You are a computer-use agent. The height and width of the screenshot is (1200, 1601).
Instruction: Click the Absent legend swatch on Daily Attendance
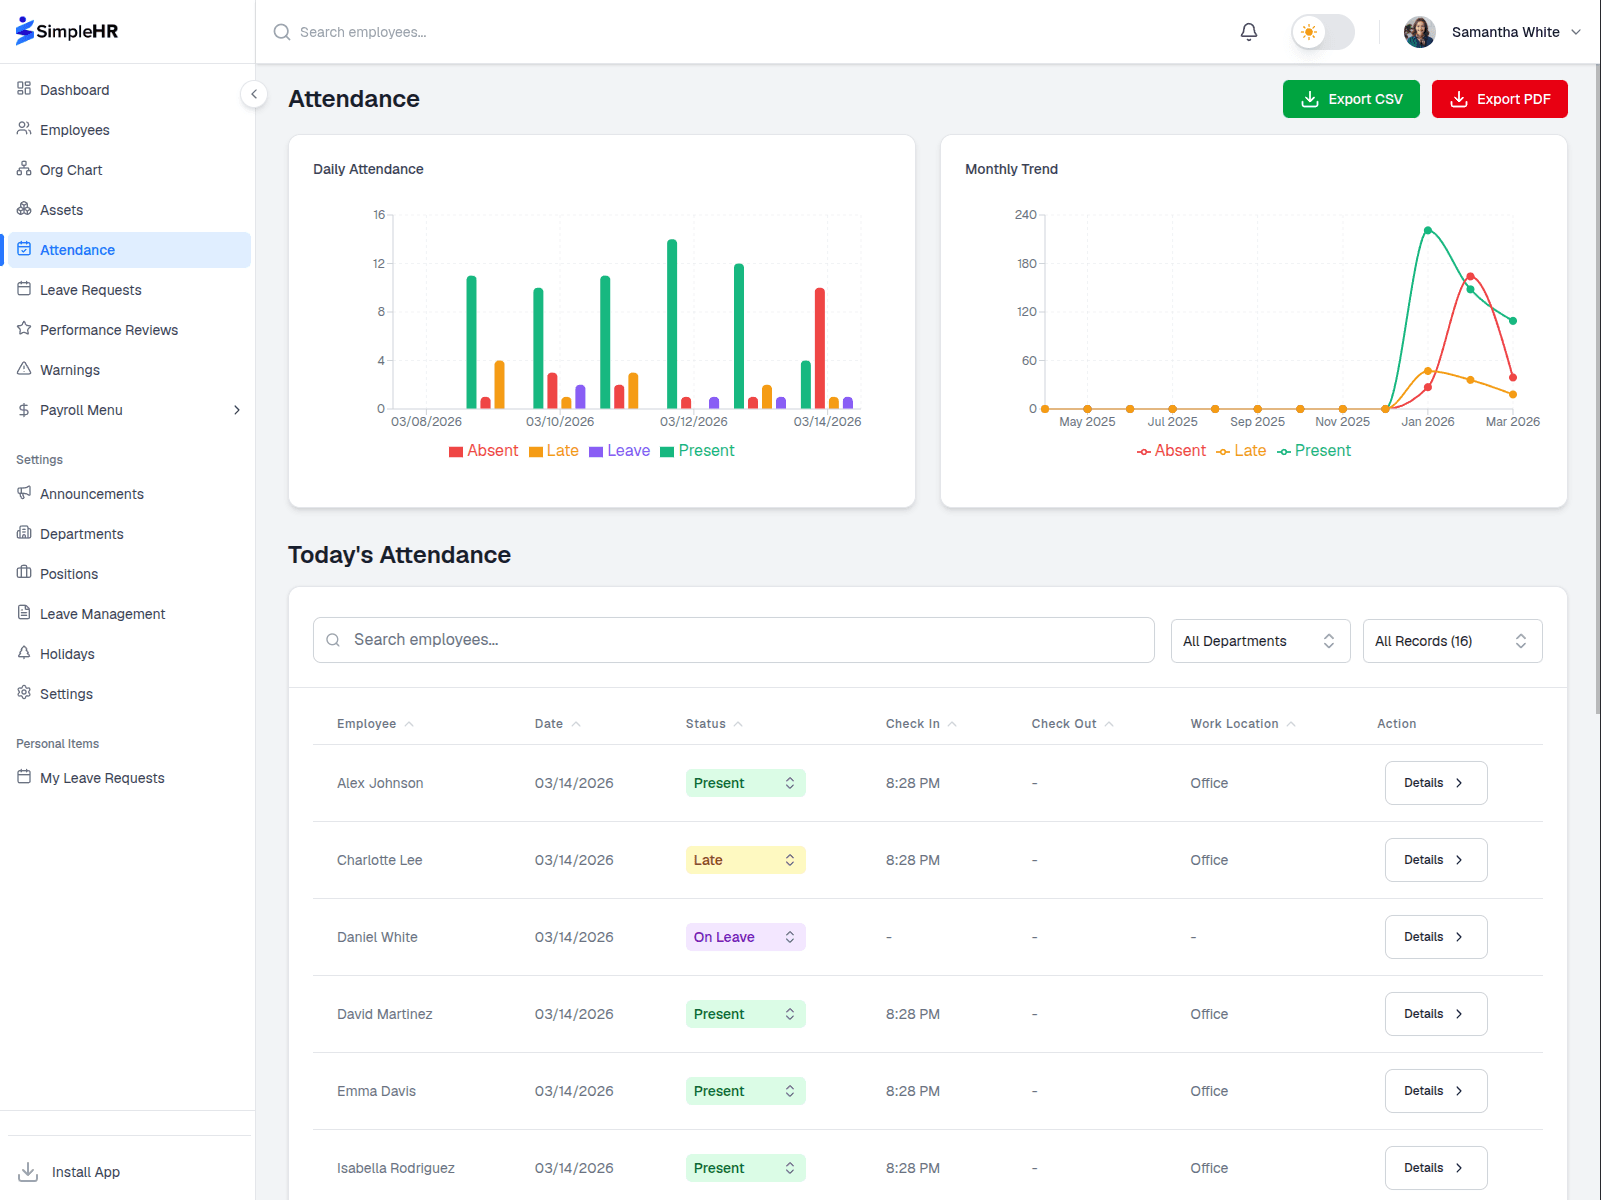(x=456, y=451)
